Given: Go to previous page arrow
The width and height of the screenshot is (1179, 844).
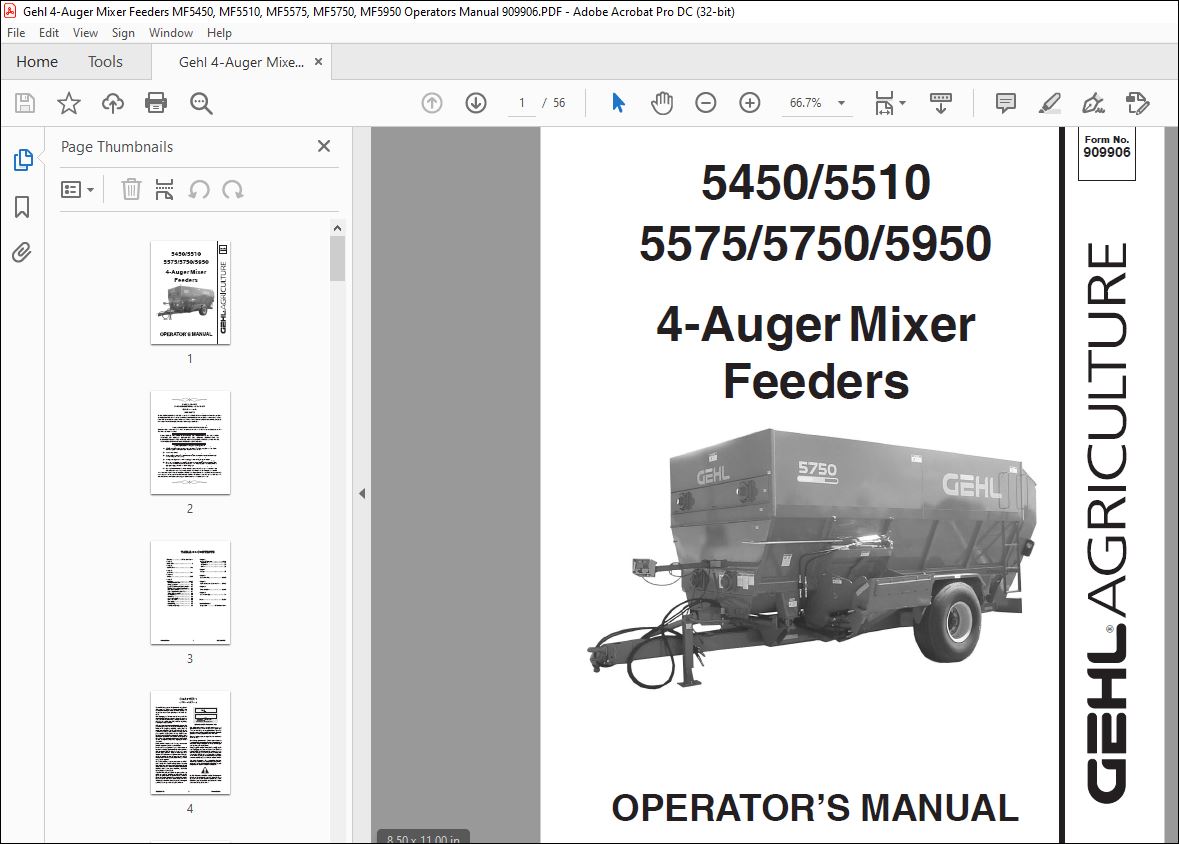Looking at the screenshot, I should coord(432,103).
